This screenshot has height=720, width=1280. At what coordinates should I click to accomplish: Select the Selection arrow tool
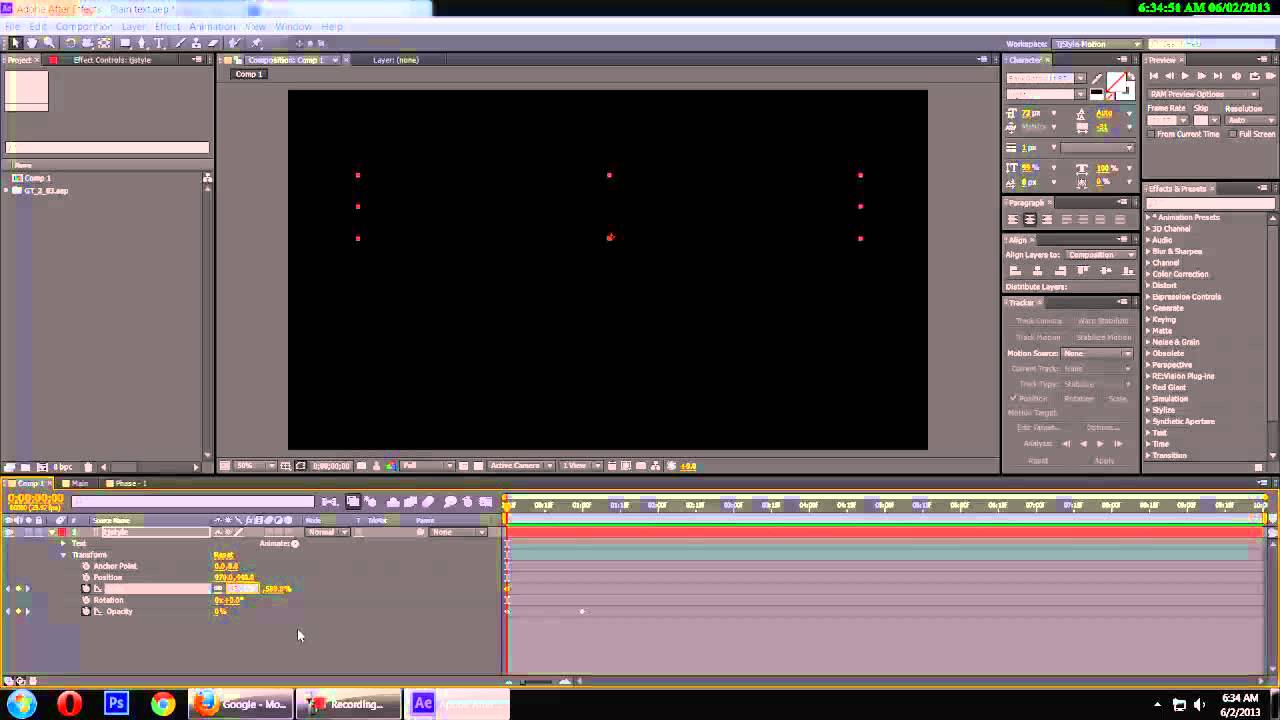(x=15, y=43)
